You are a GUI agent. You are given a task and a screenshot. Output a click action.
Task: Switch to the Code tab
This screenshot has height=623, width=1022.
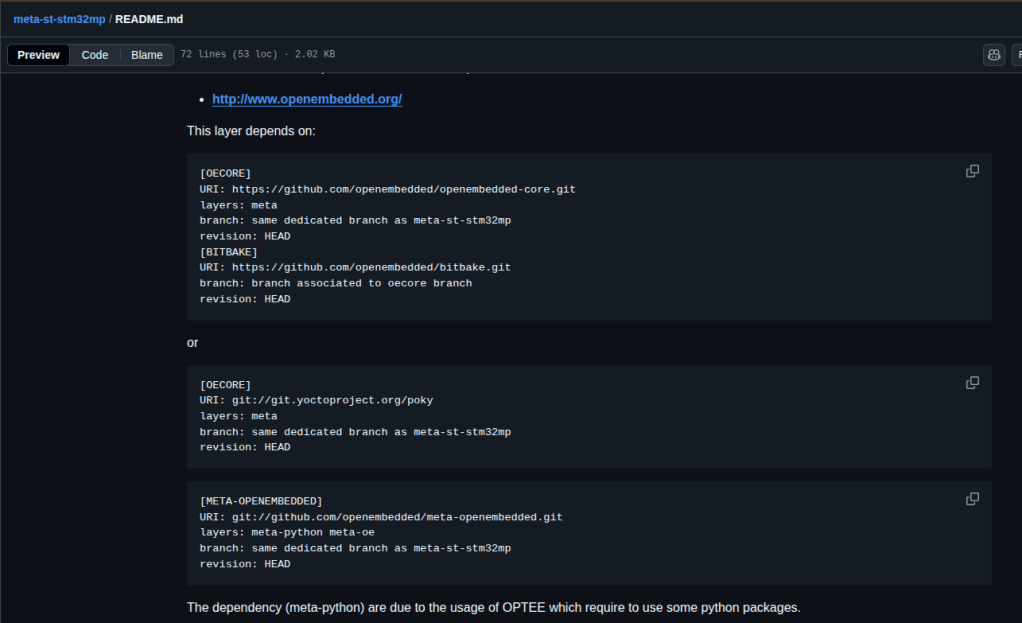coord(95,55)
